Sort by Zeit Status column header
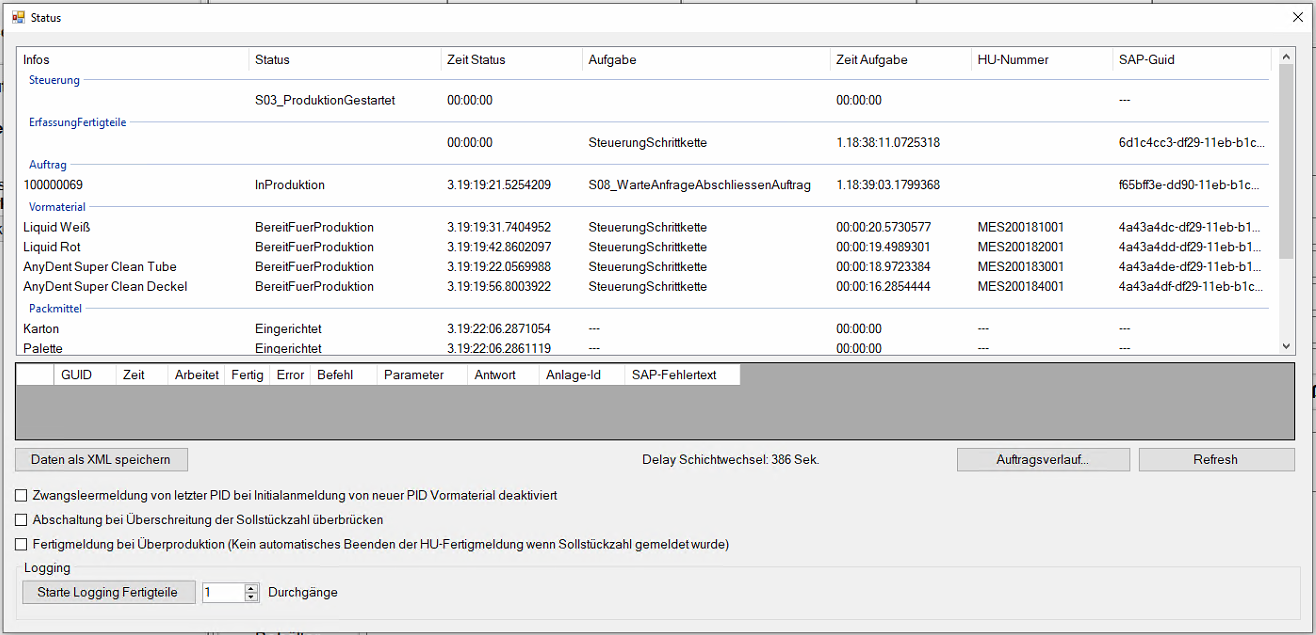This screenshot has width=1316, height=635. pos(476,60)
